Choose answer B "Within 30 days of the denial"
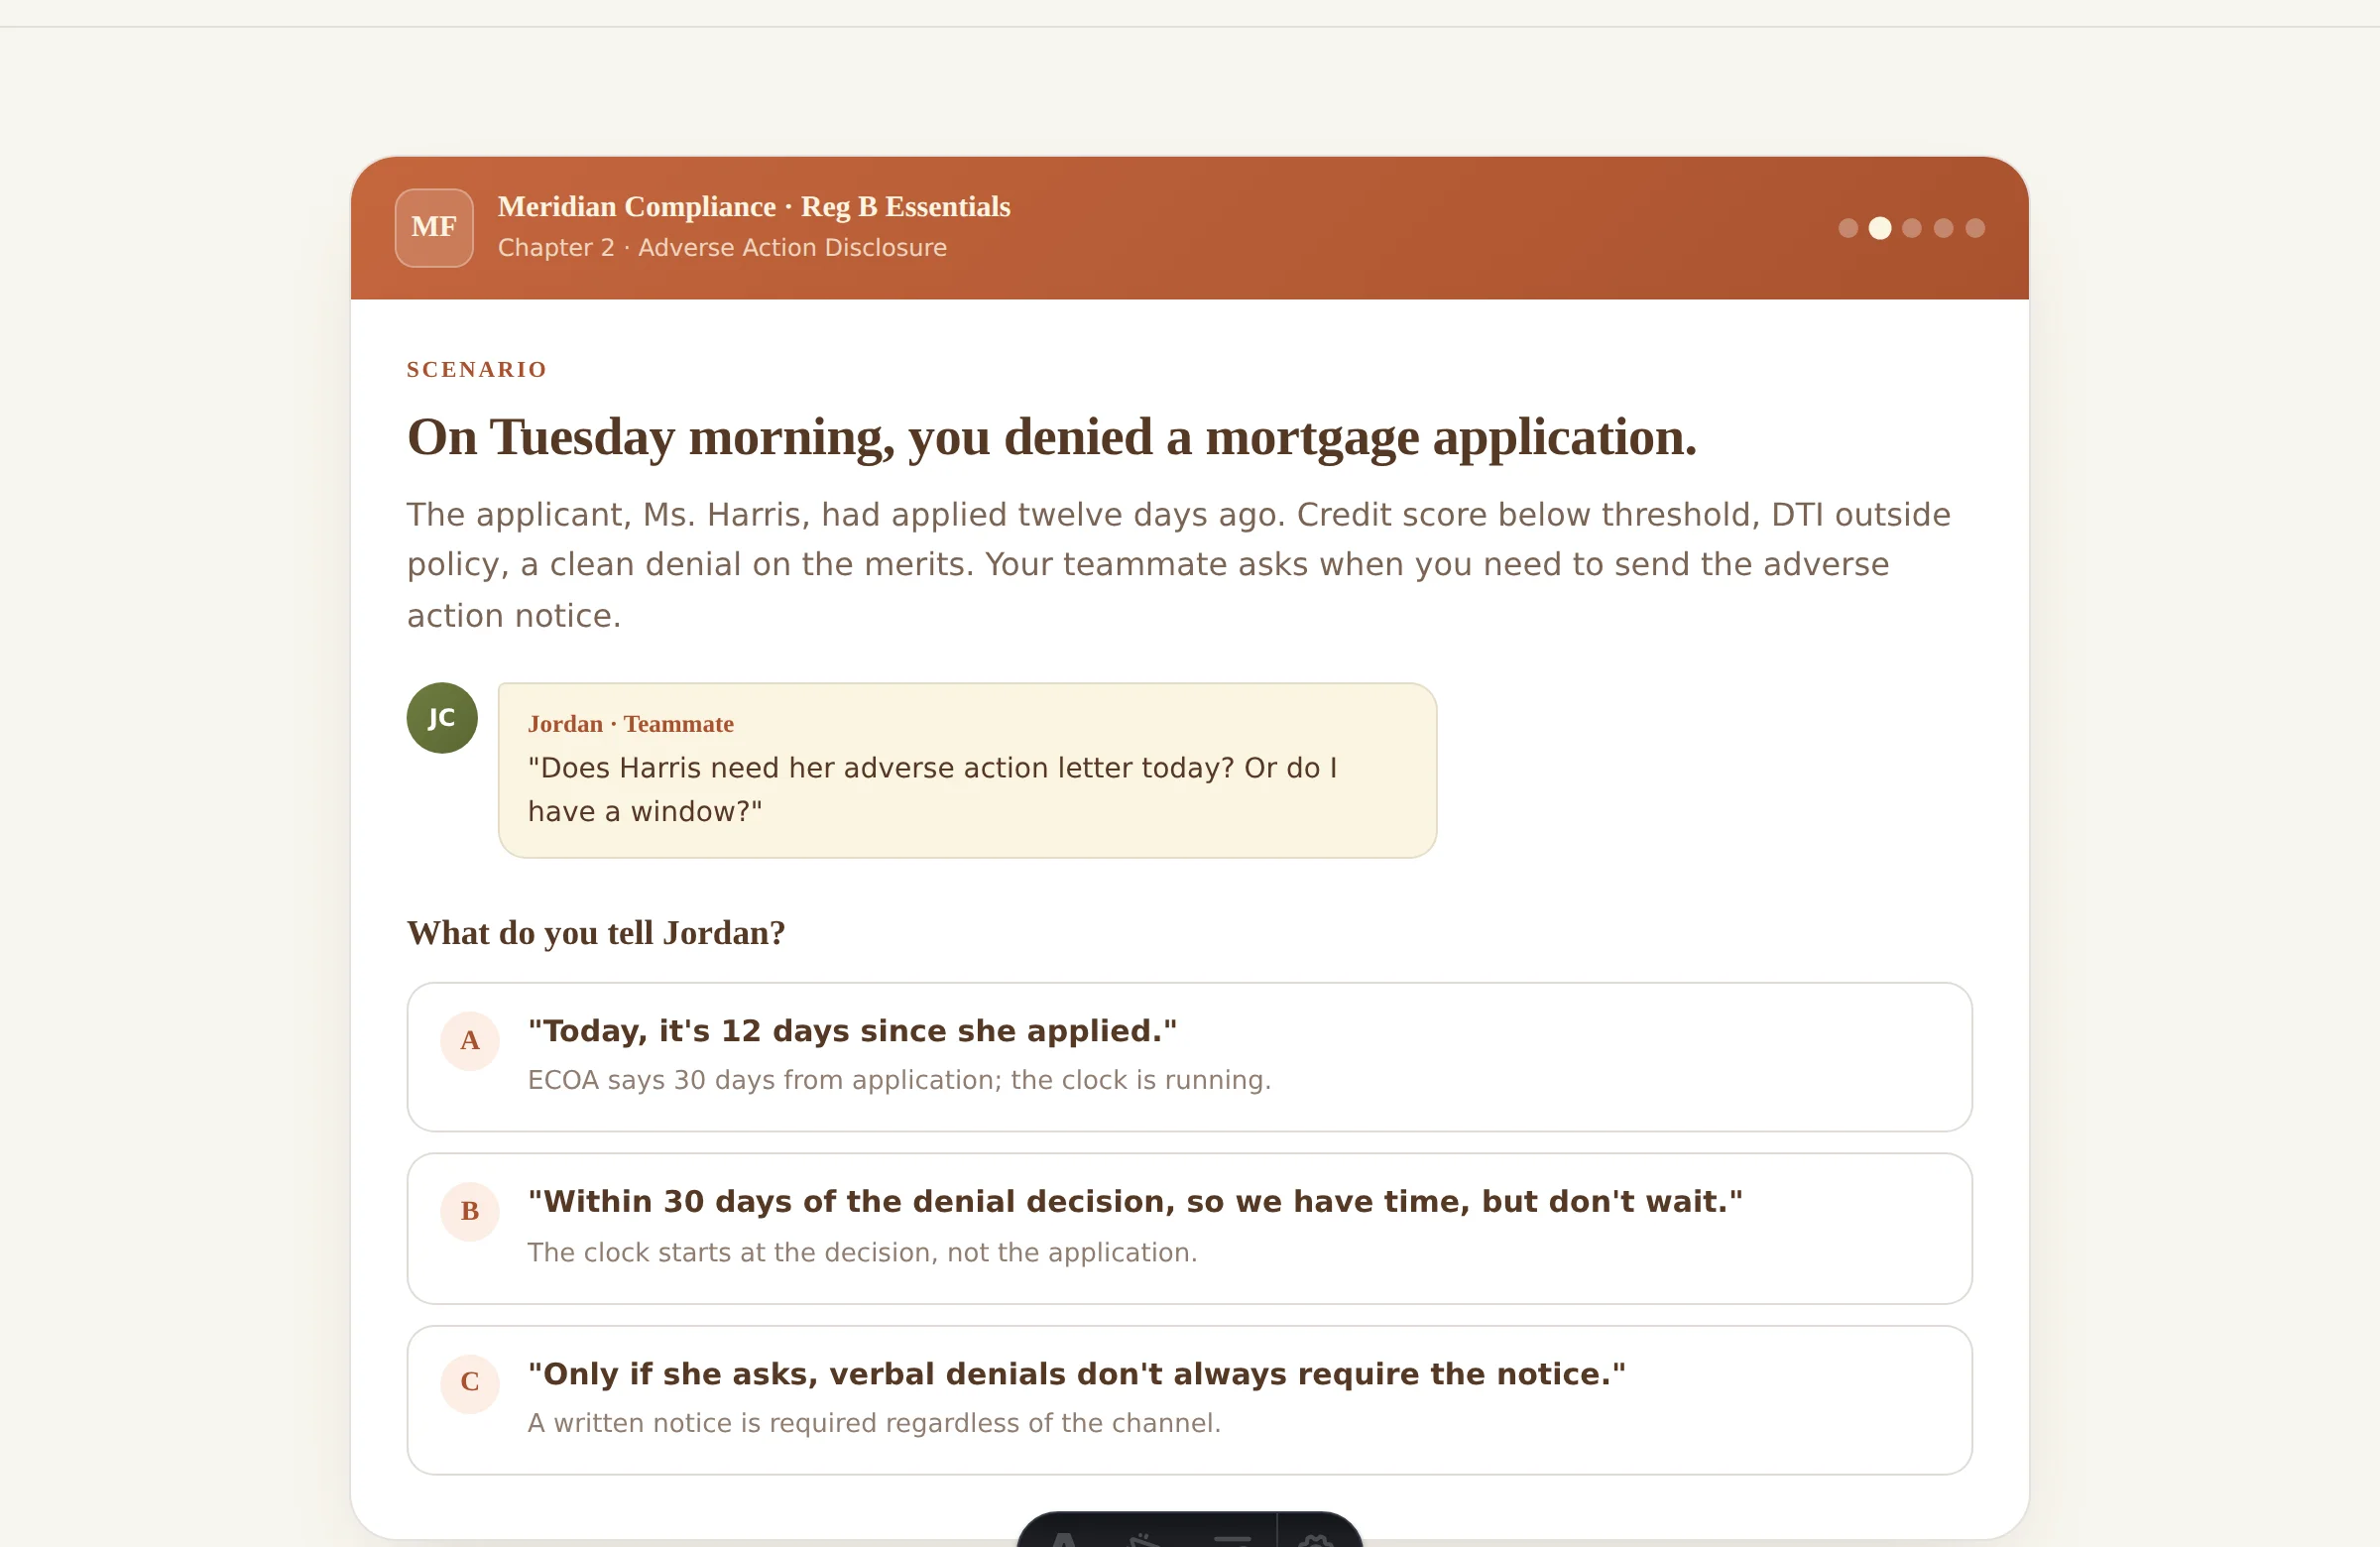 (x=1189, y=1229)
